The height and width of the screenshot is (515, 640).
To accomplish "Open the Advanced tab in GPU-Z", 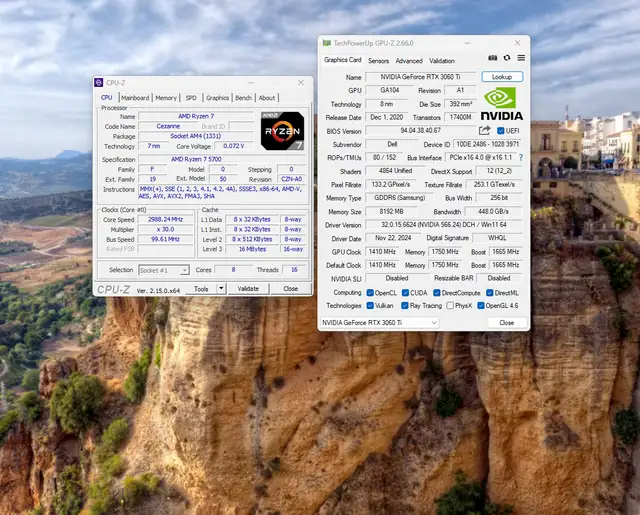I will point(409,61).
